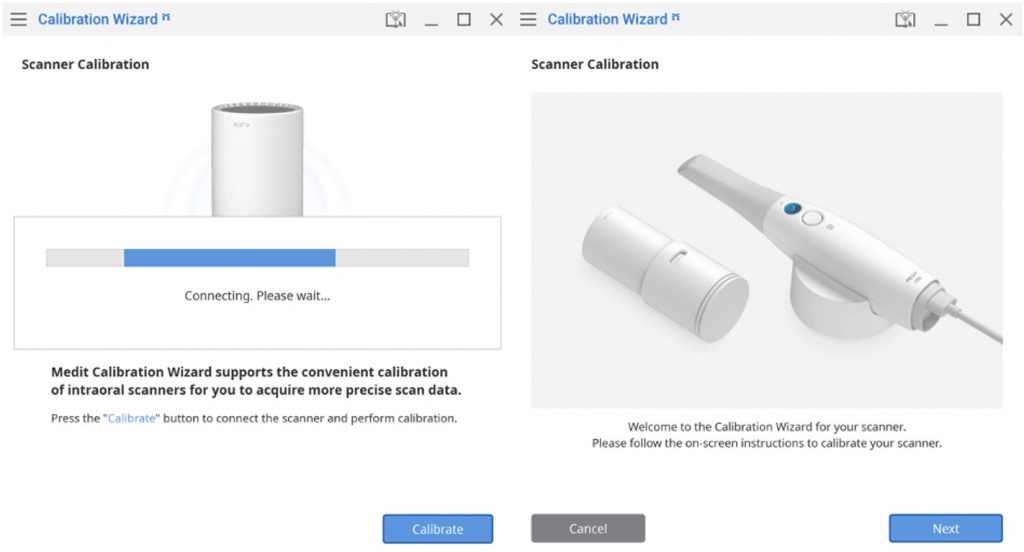Minimize the left Calibration Wizard window
Viewport: 1024px width, 552px height.
click(x=431, y=24)
